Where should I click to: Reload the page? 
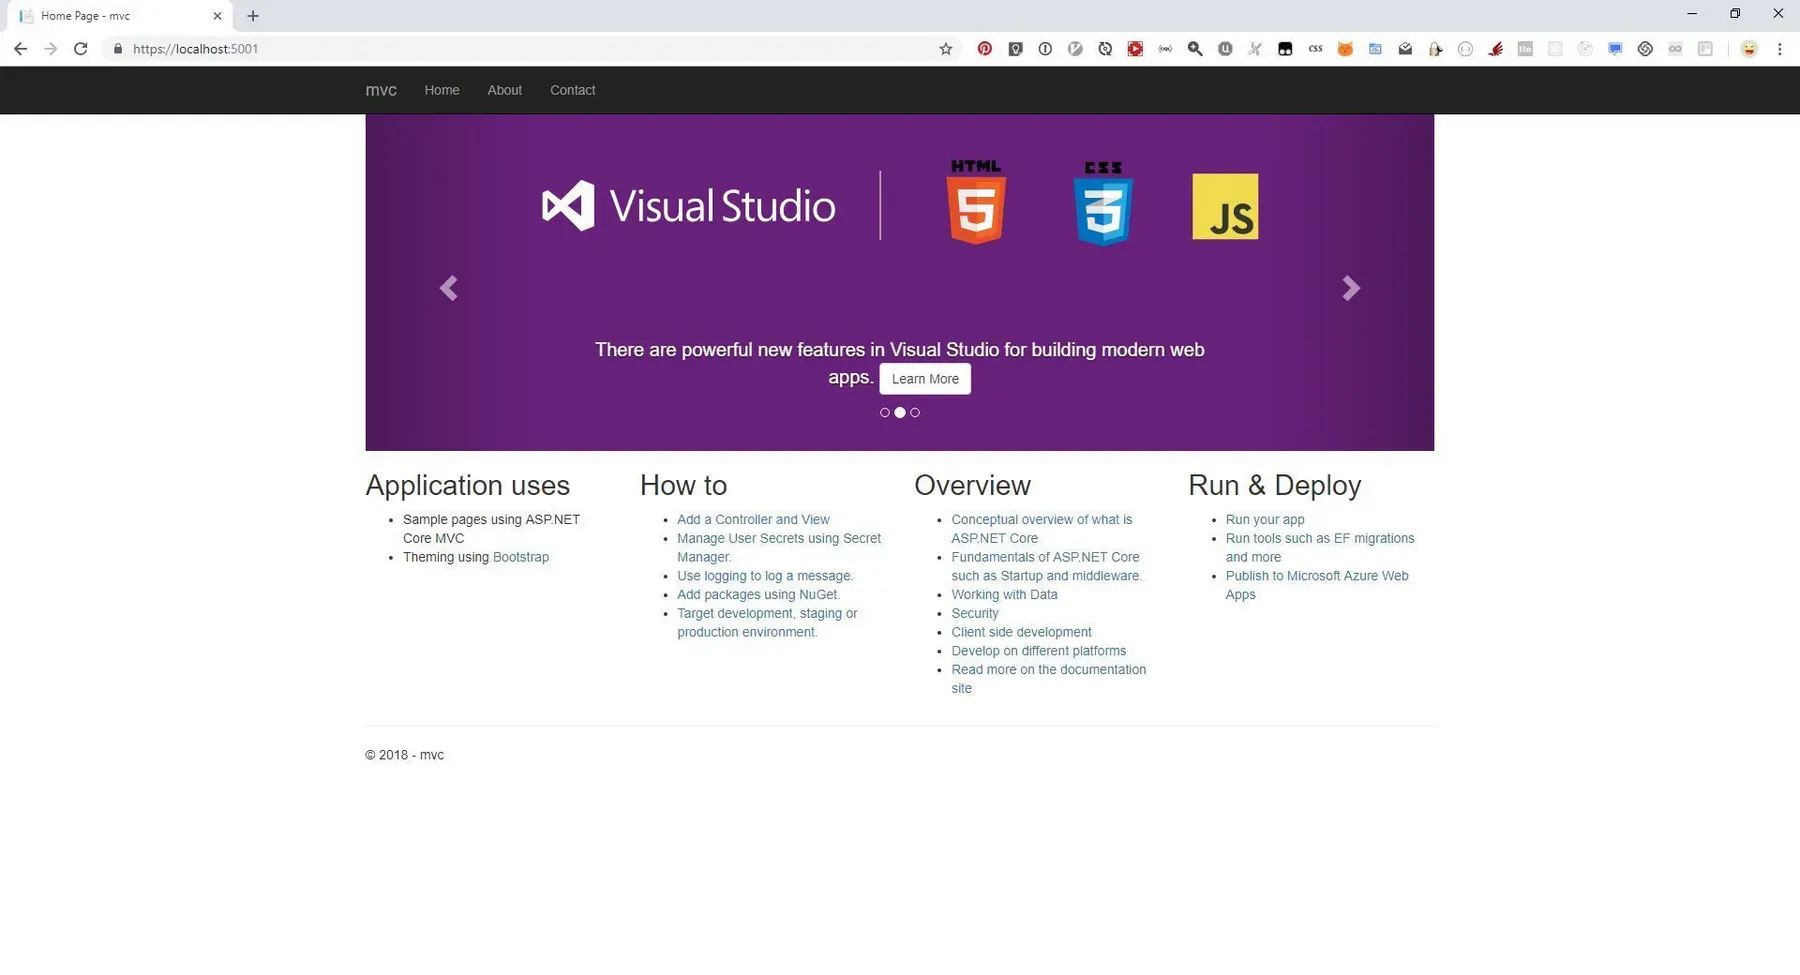[81, 49]
